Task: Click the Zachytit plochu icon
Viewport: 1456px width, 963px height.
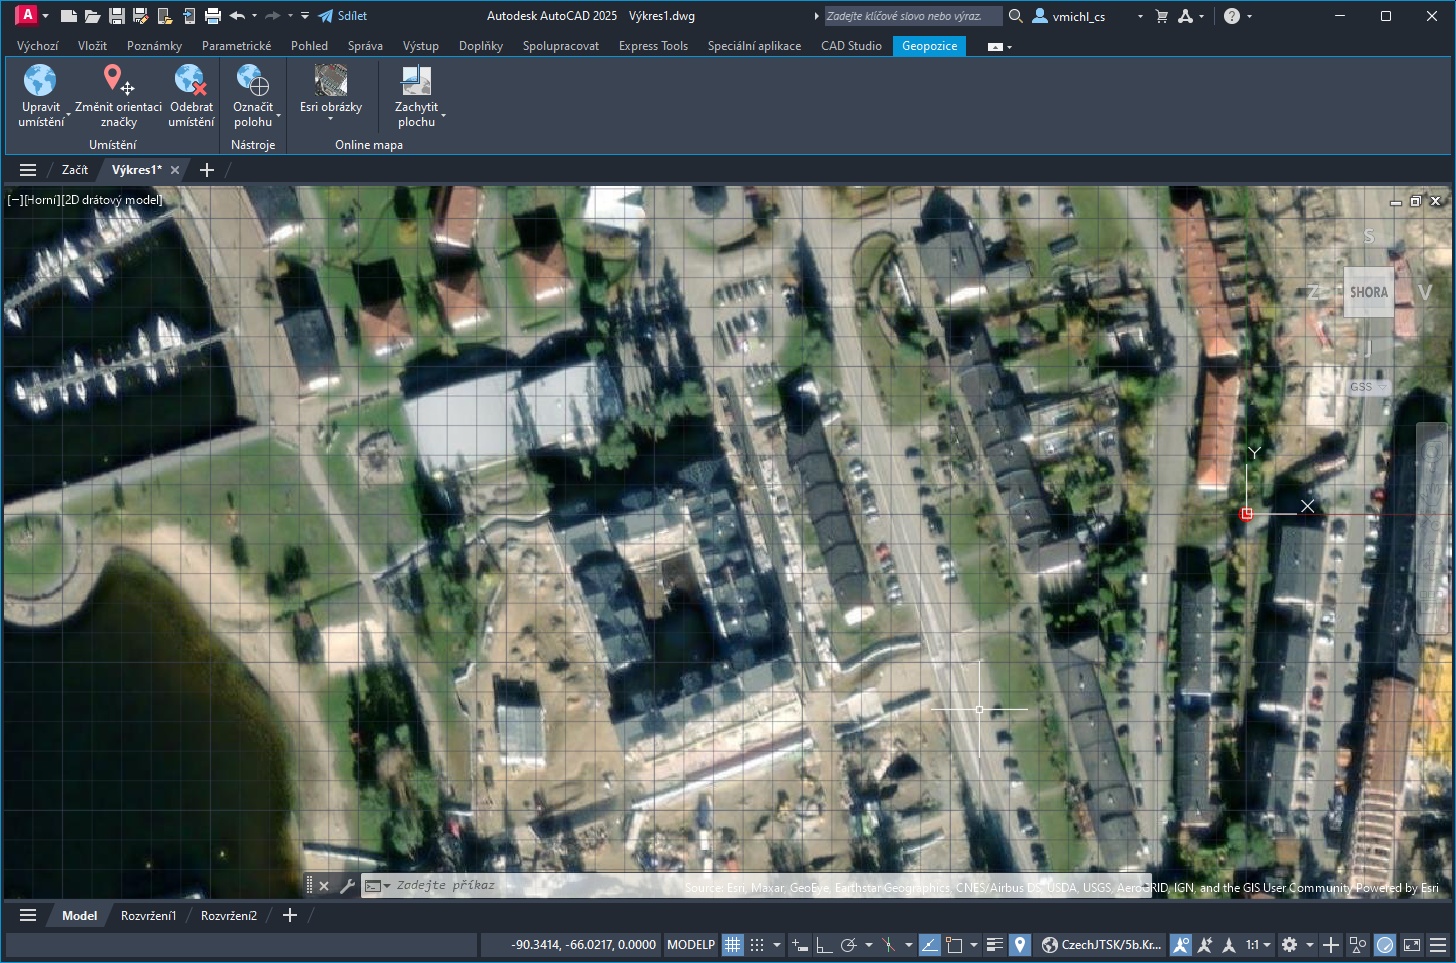Action: click(x=416, y=80)
